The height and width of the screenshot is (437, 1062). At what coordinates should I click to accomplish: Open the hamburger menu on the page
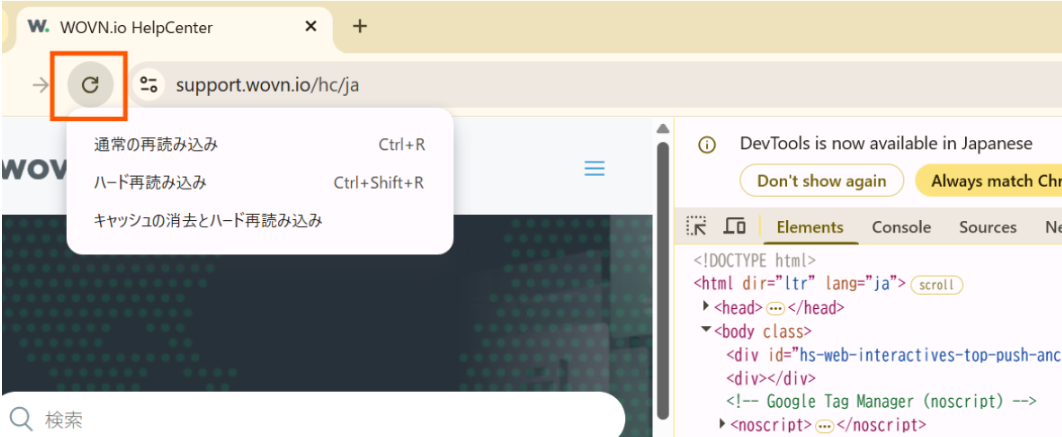594,169
